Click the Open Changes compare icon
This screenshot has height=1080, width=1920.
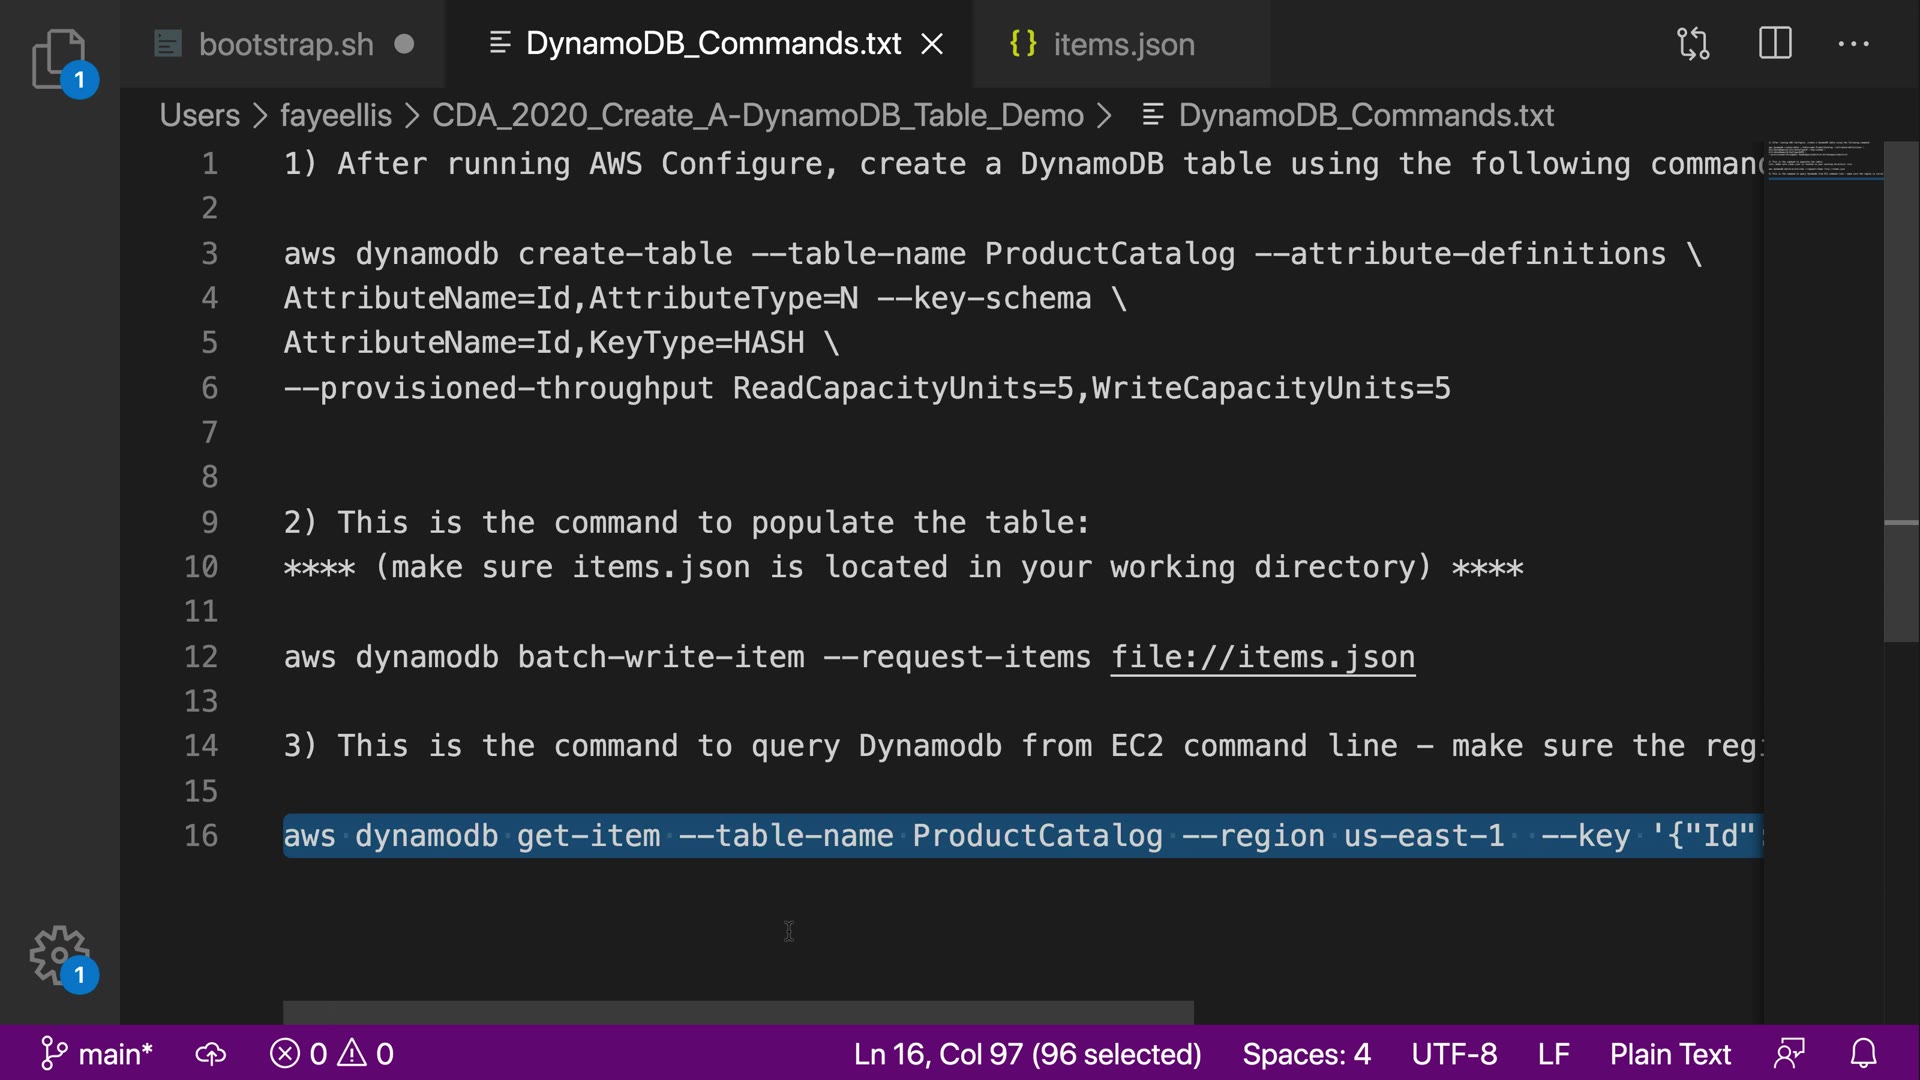click(1693, 44)
